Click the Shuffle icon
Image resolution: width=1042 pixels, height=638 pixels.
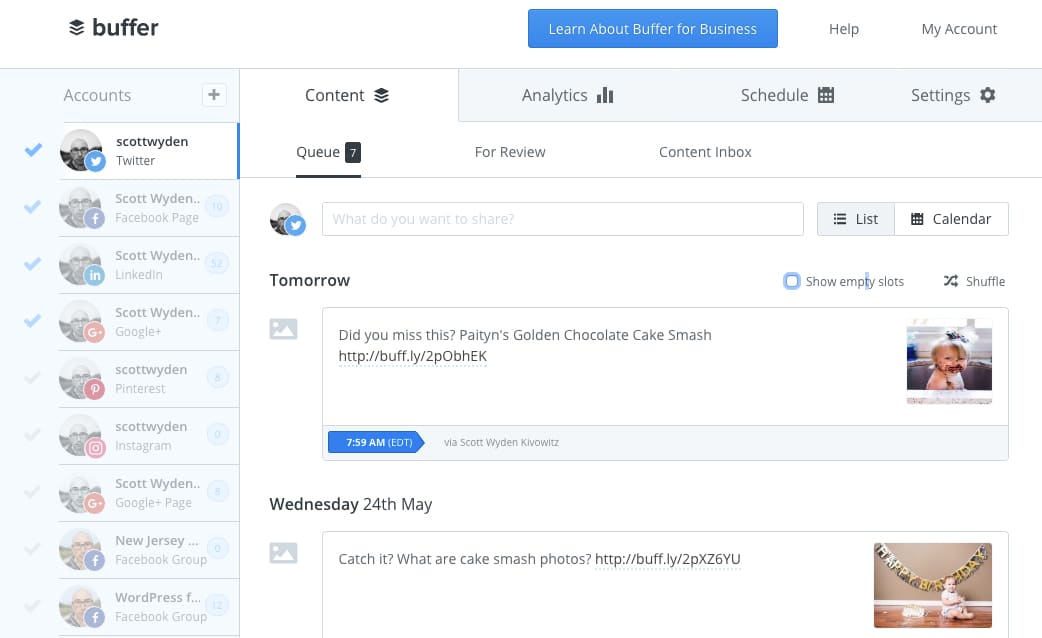coord(951,281)
